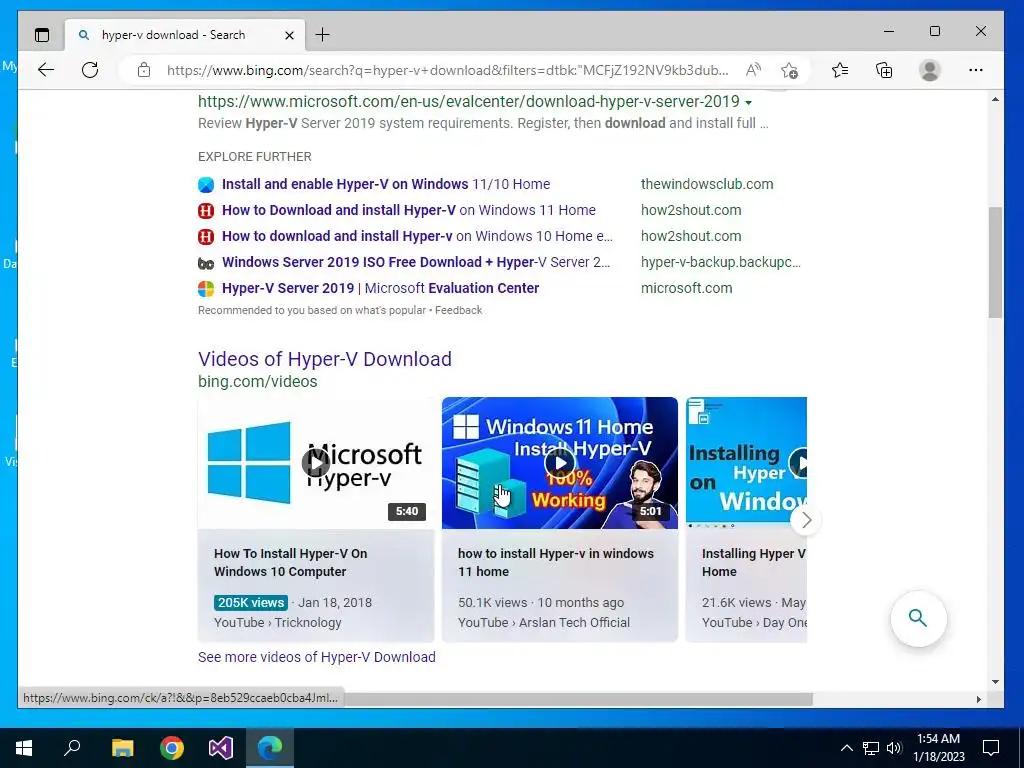Open a new browser tab

click(x=323, y=35)
